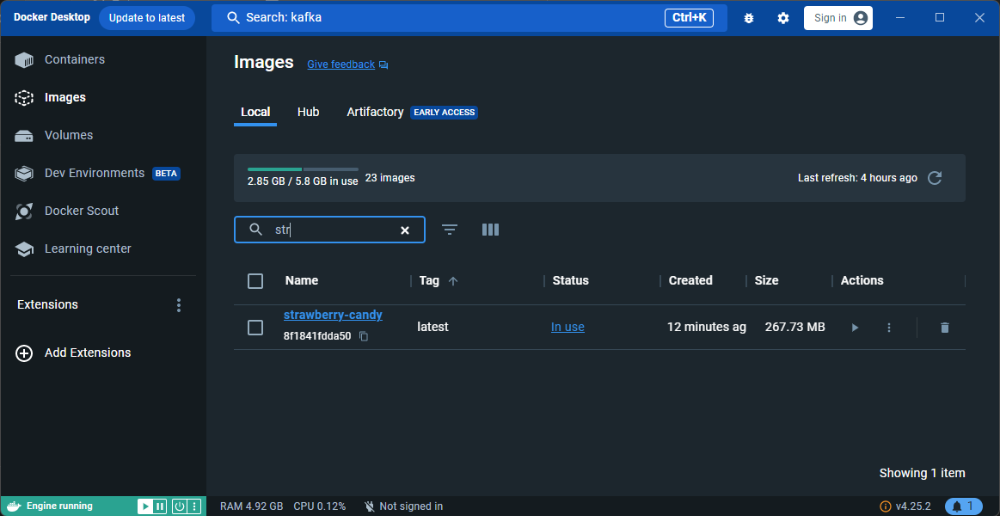
Task: Switch to the Hub tab
Action: [x=308, y=112]
